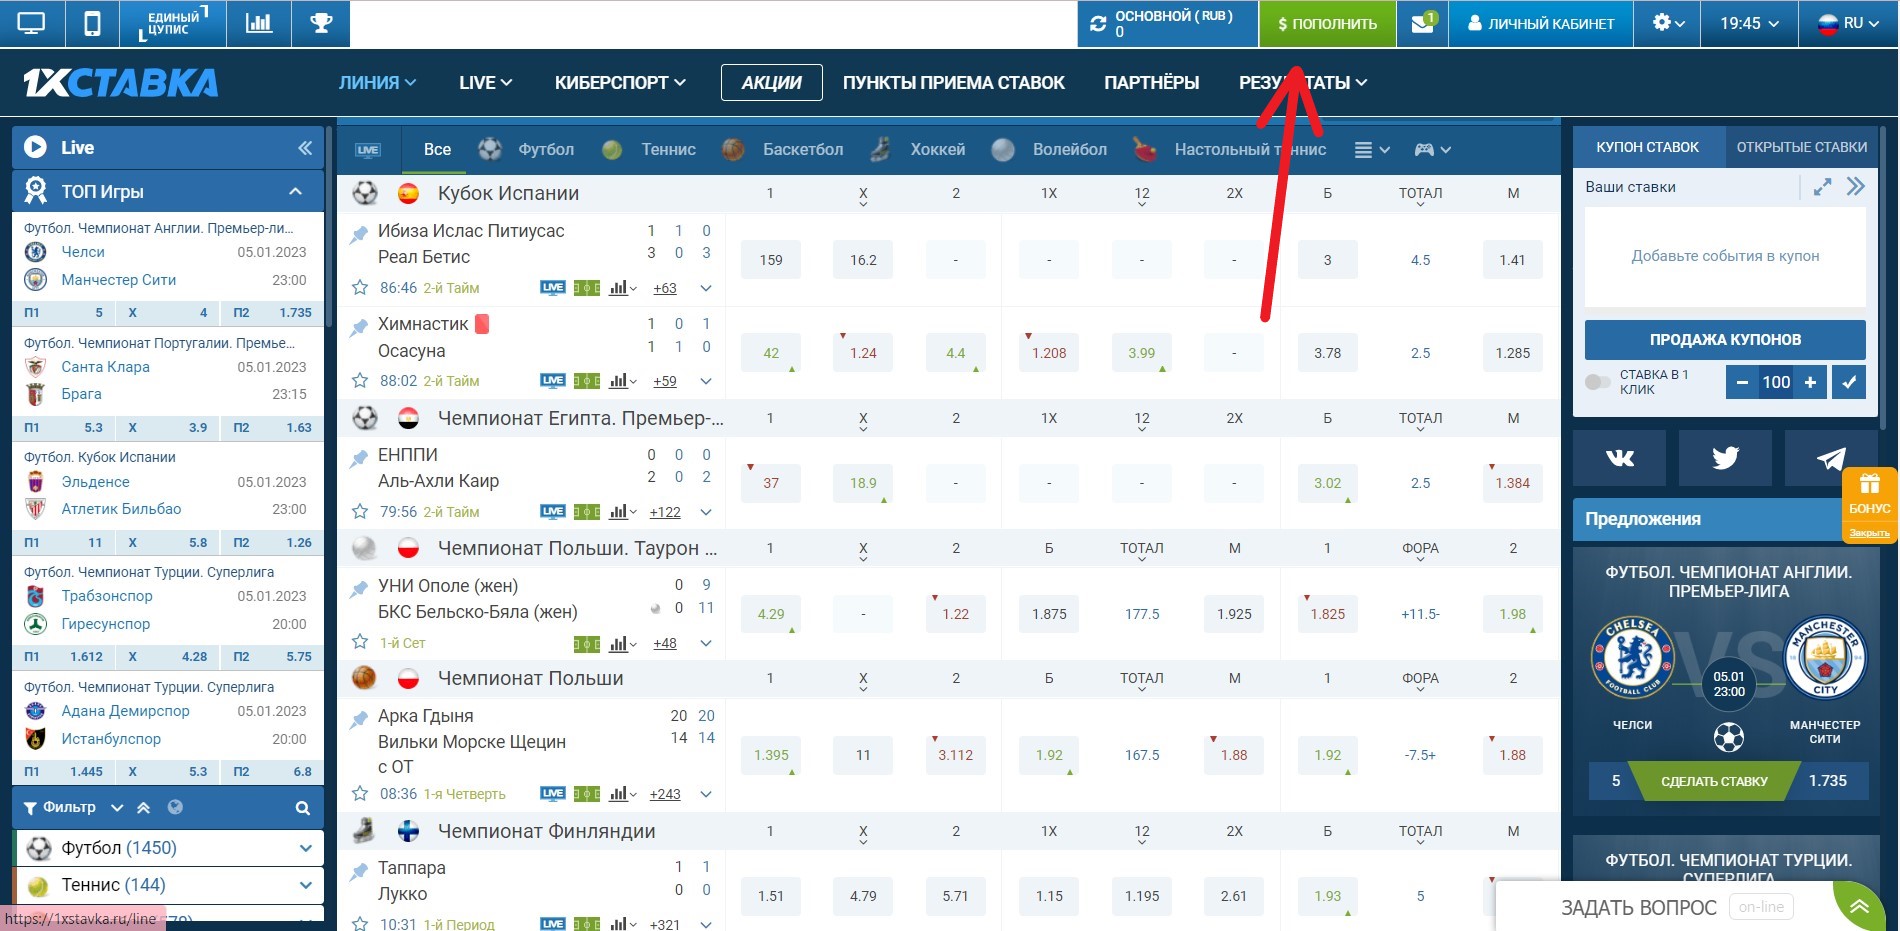Image resolution: width=1900 pixels, height=931 pixels.
Task: Expand markets for Ибиза – Реал Бетис row
Action: click(x=706, y=288)
